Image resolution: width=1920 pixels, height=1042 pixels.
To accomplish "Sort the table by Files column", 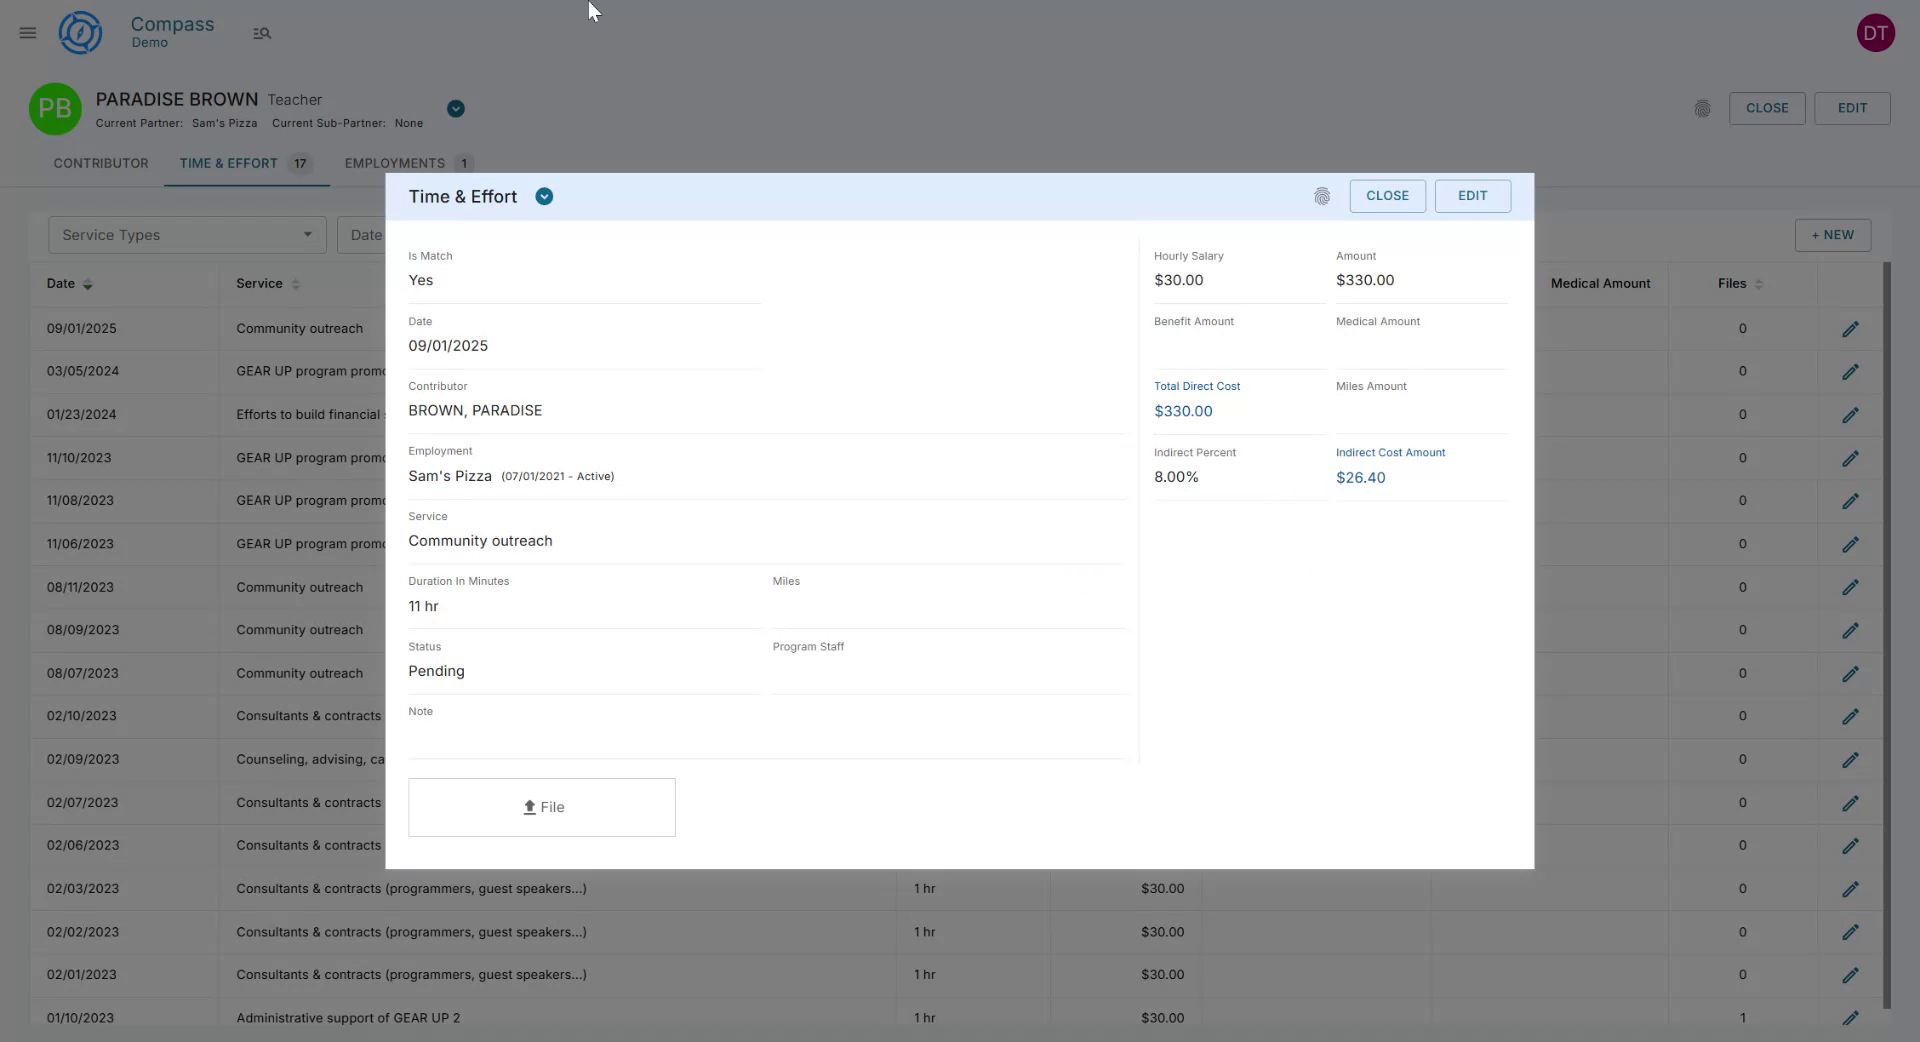I will tap(1758, 284).
